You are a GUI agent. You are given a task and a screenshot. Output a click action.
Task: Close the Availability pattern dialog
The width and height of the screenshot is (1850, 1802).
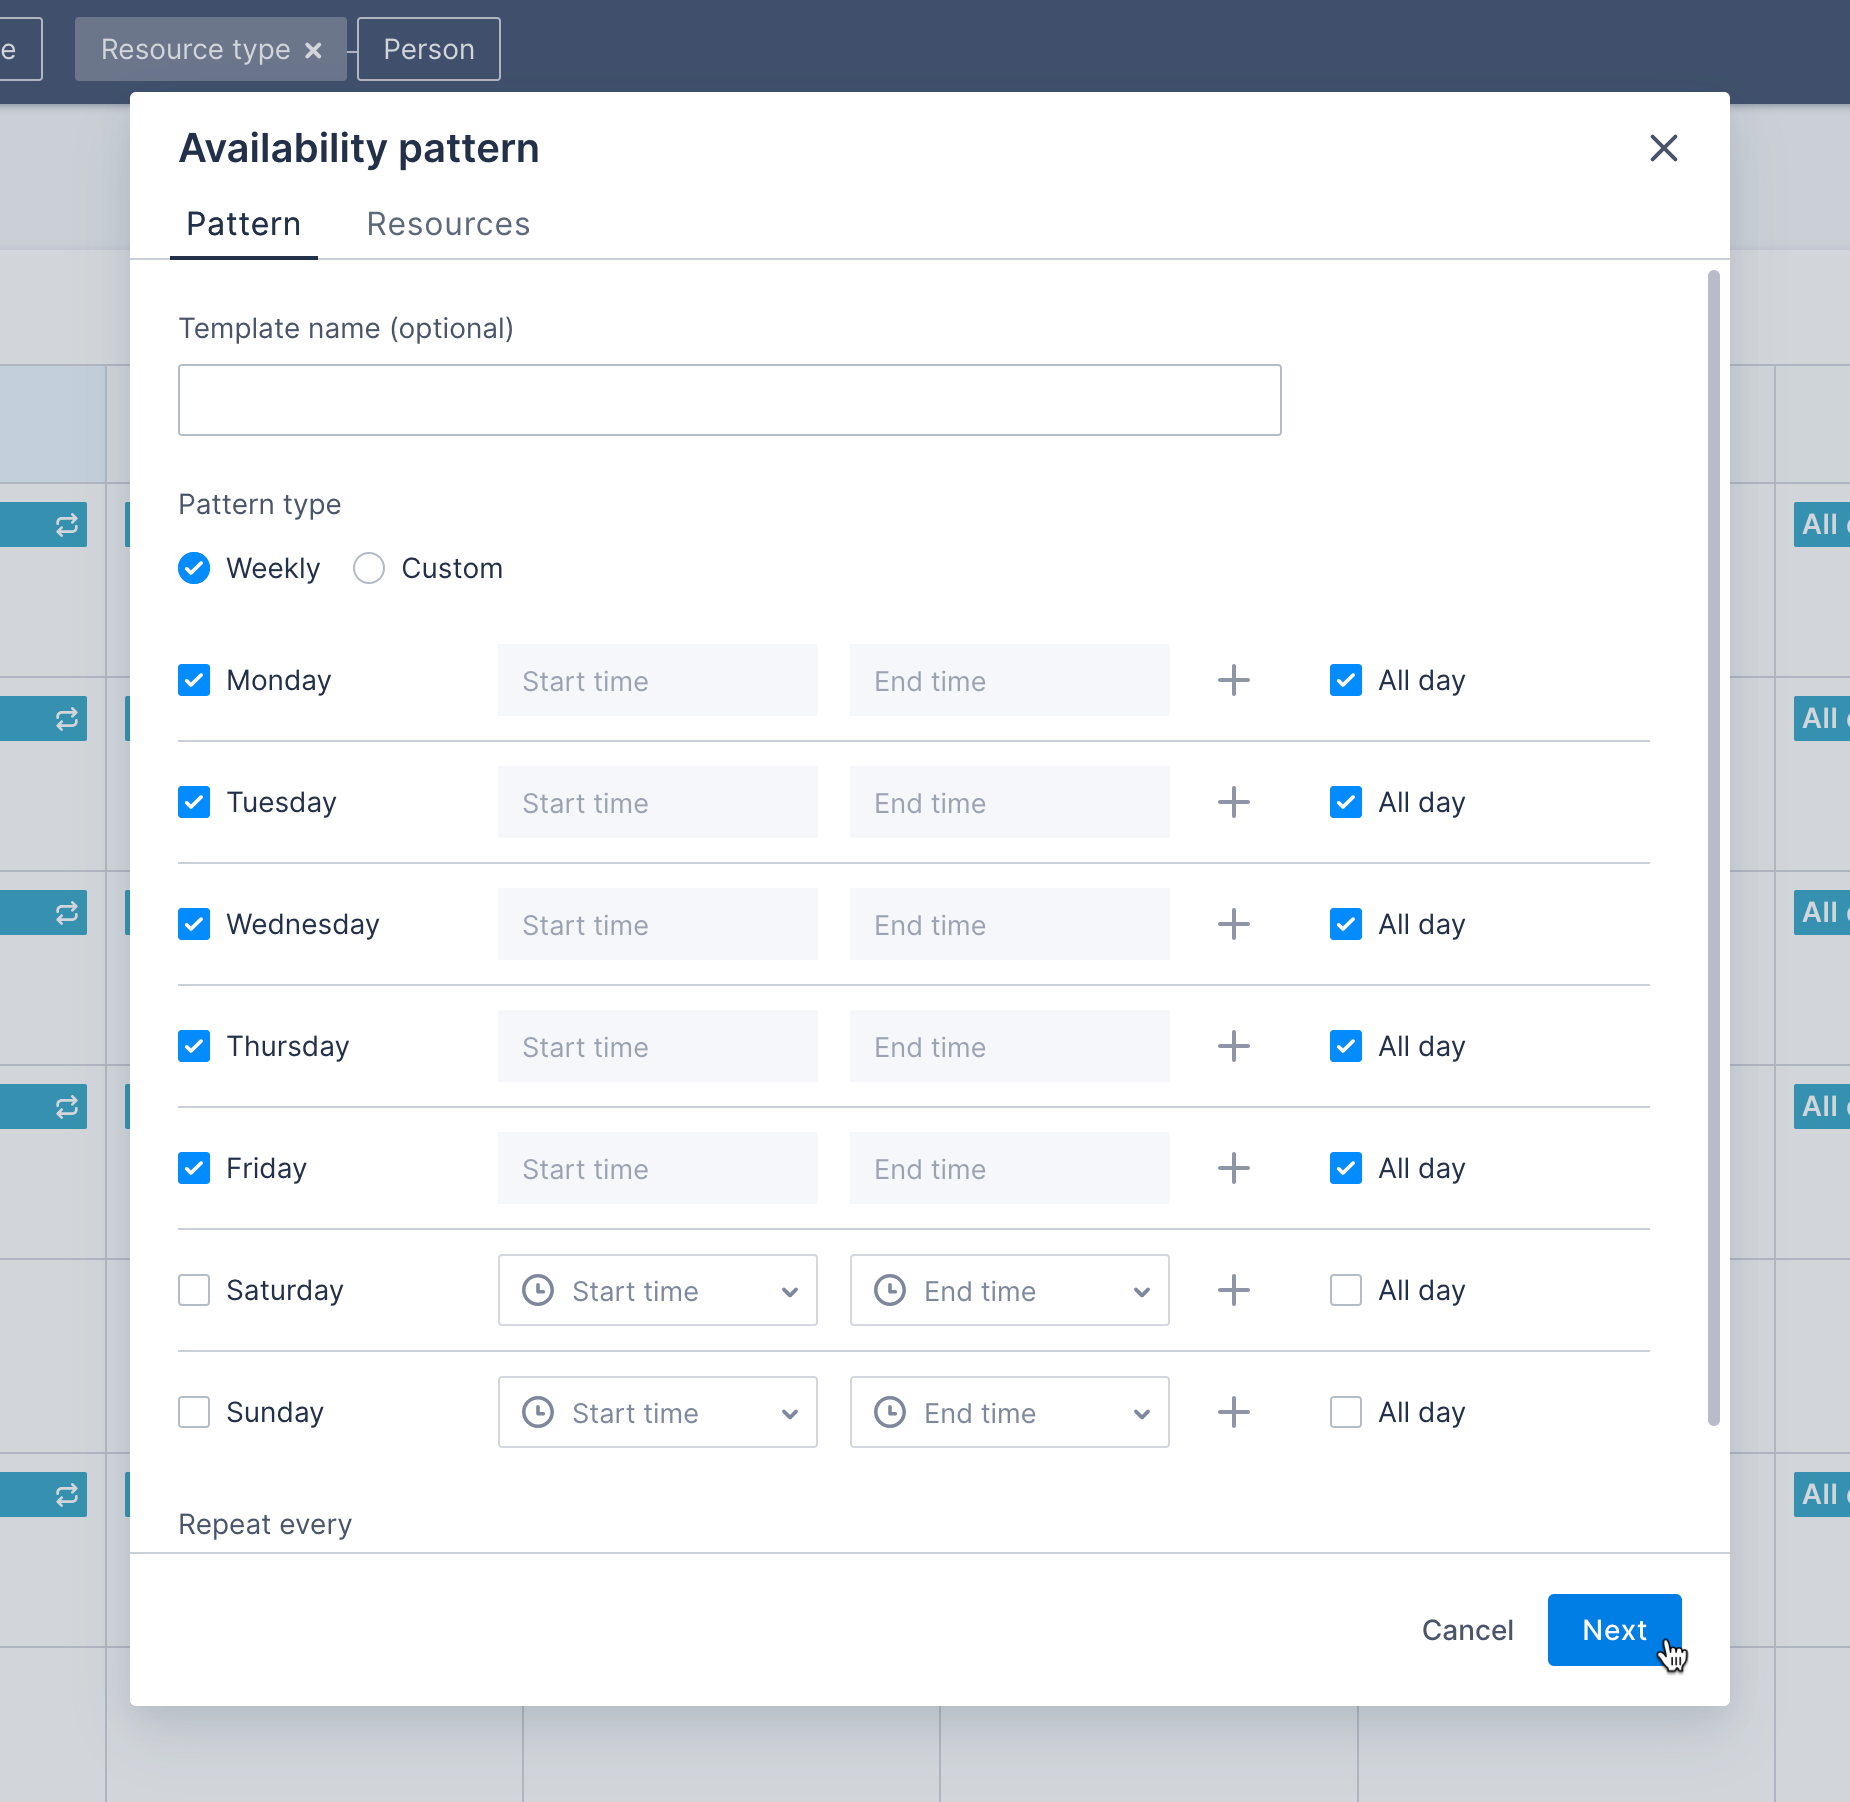[1663, 148]
